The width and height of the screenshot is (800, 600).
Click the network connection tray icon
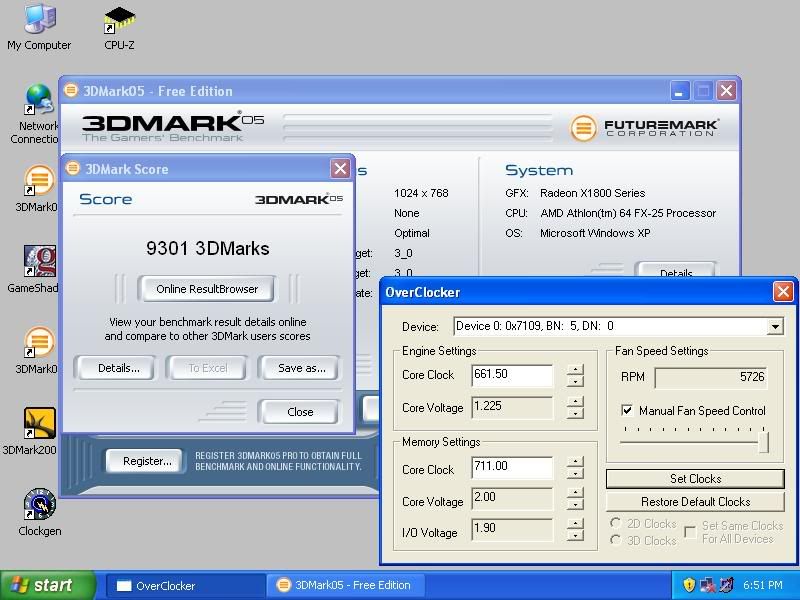[x=707, y=585]
